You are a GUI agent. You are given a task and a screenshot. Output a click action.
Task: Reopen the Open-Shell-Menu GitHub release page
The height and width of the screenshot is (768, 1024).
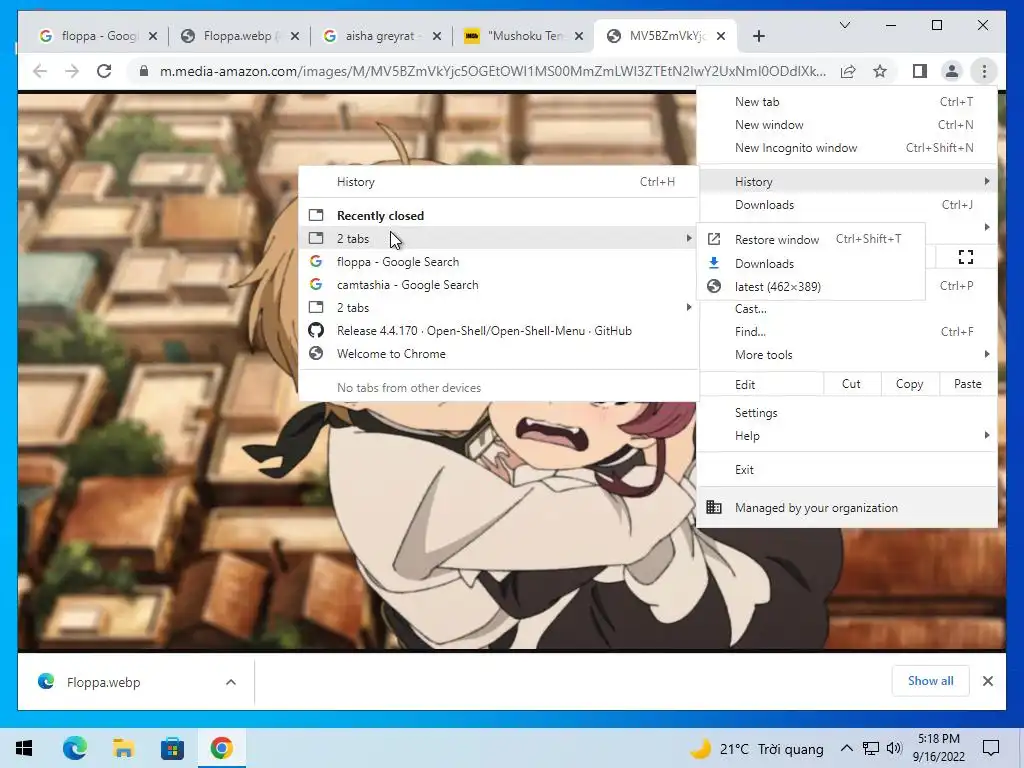[499, 330]
